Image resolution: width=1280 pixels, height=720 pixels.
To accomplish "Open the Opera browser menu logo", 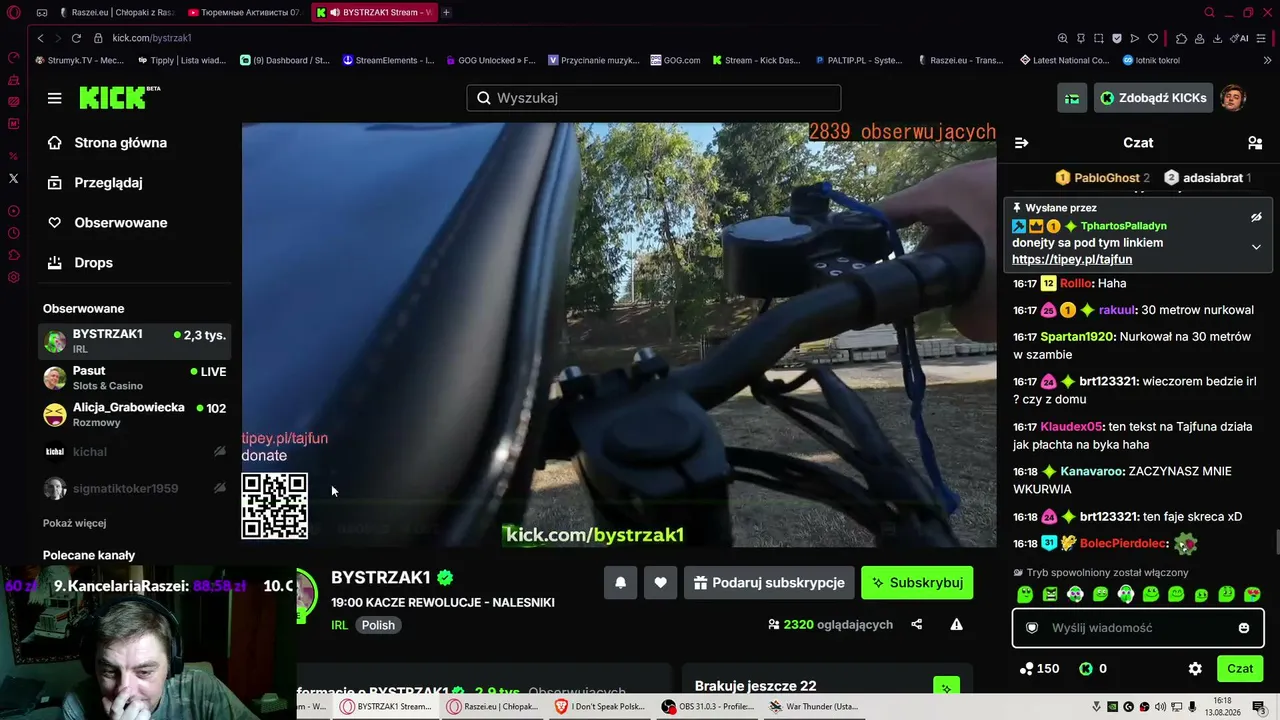I will click(x=14, y=12).
